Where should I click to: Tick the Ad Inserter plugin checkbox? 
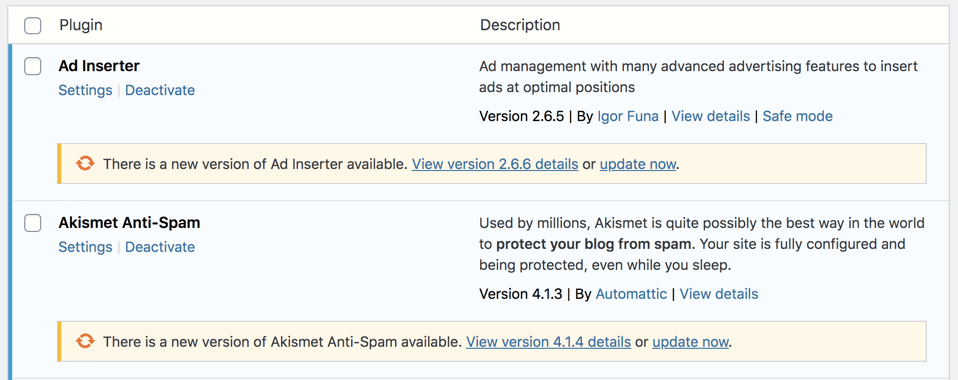(32, 67)
